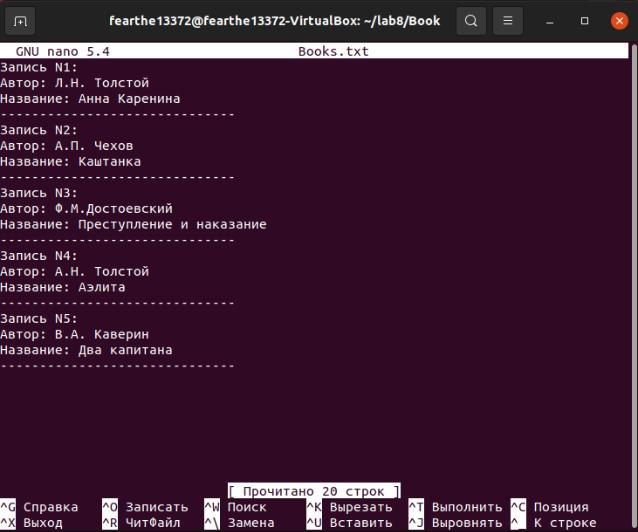Click the 'Прочитано 20 строк' status message
The width and height of the screenshot is (638, 532).
[314, 491]
